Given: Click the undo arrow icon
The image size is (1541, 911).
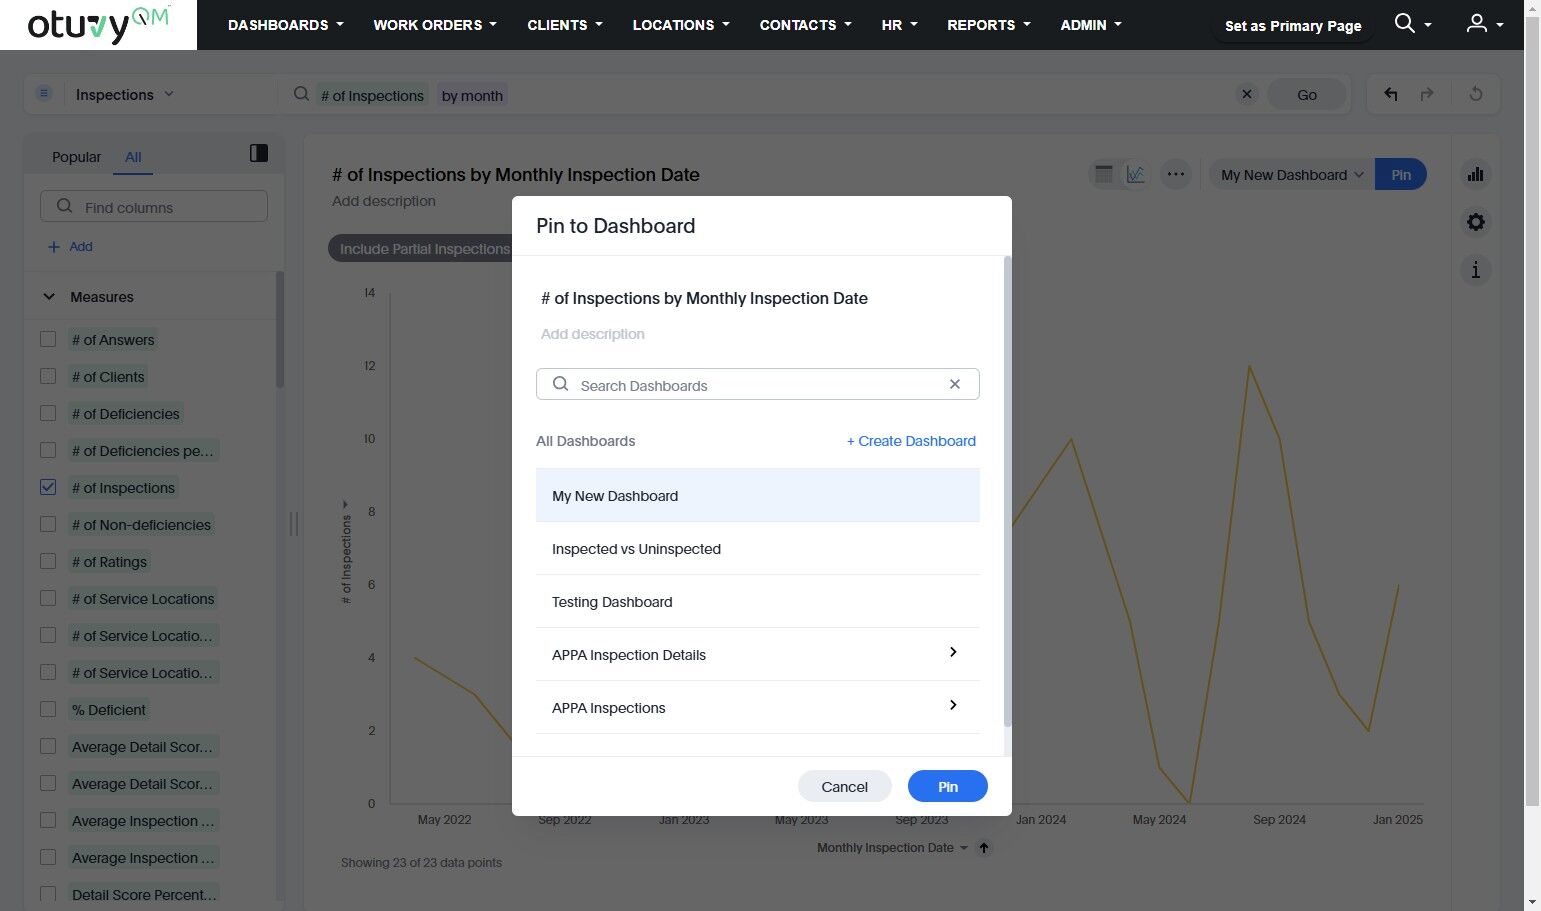Looking at the screenshot, I should pyautogui.click(x=1390, y=94).
